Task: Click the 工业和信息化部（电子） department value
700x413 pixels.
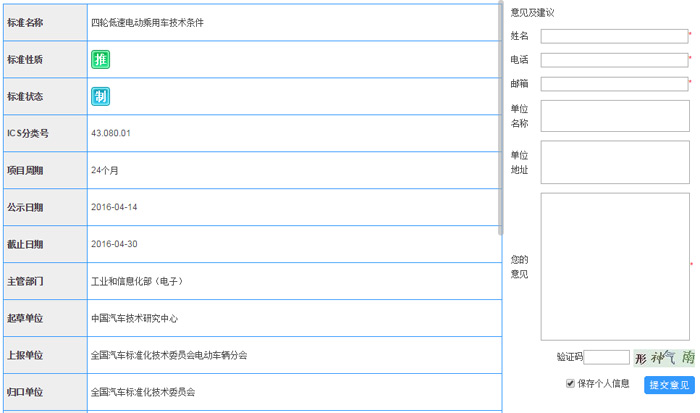Action: coord(137,282)
